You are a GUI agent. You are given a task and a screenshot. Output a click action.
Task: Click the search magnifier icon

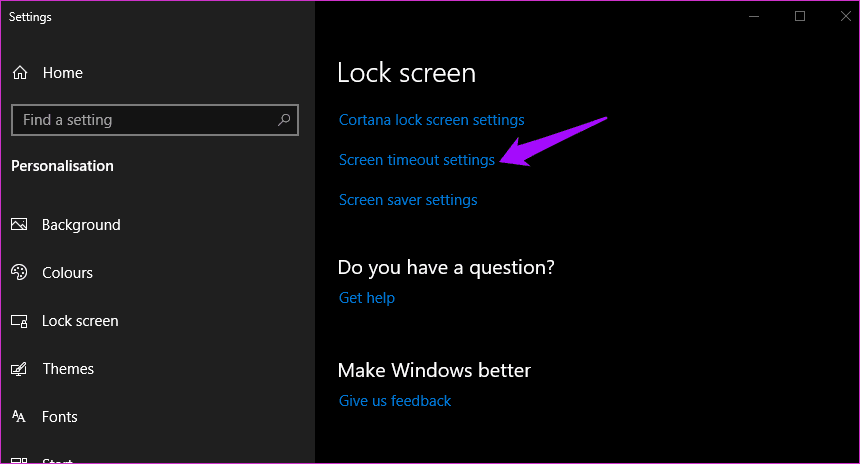(284, 120)
